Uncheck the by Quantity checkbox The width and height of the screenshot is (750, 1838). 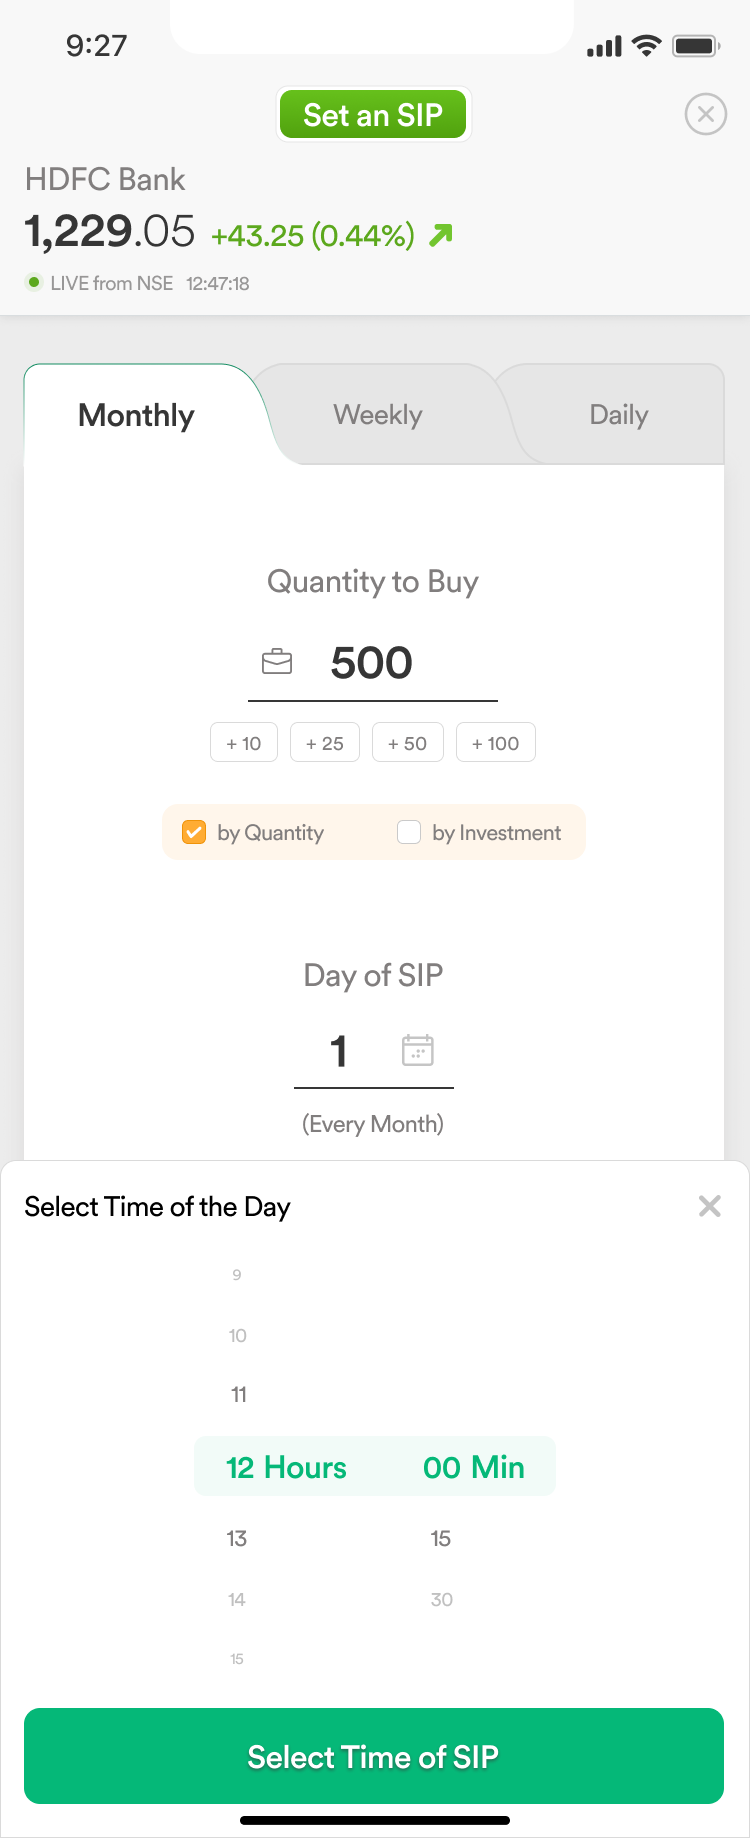click(194, 832)
